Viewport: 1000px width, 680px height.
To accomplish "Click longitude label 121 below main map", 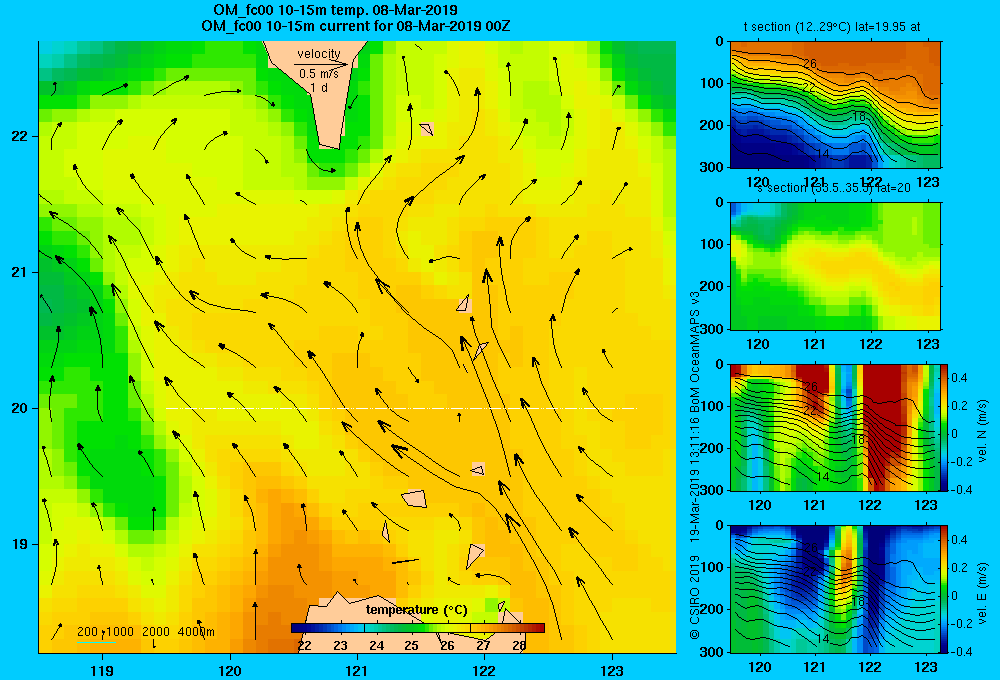I will (x=357, y=670).
